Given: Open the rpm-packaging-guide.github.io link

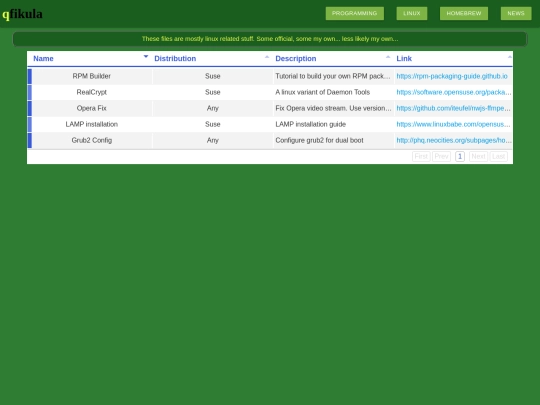Looking at the screenshot, I should pos(452,76).
